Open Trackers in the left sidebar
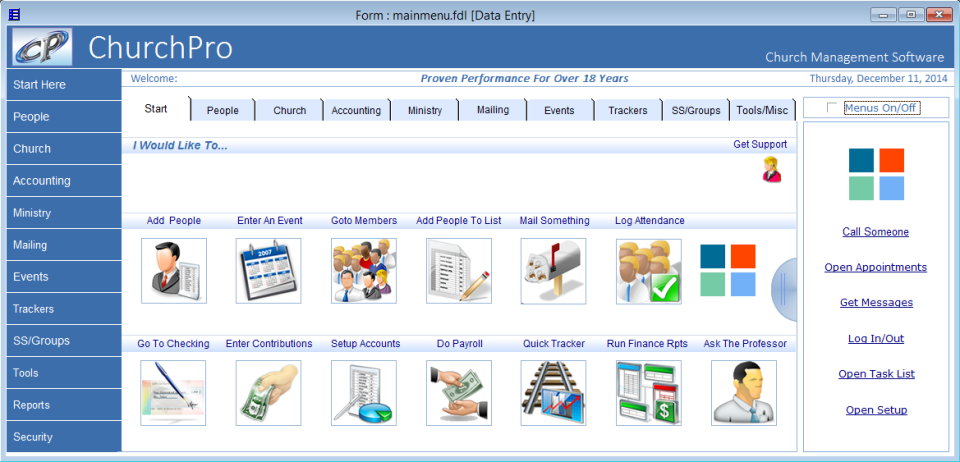The image size is (960, 462). click(64, 309)
